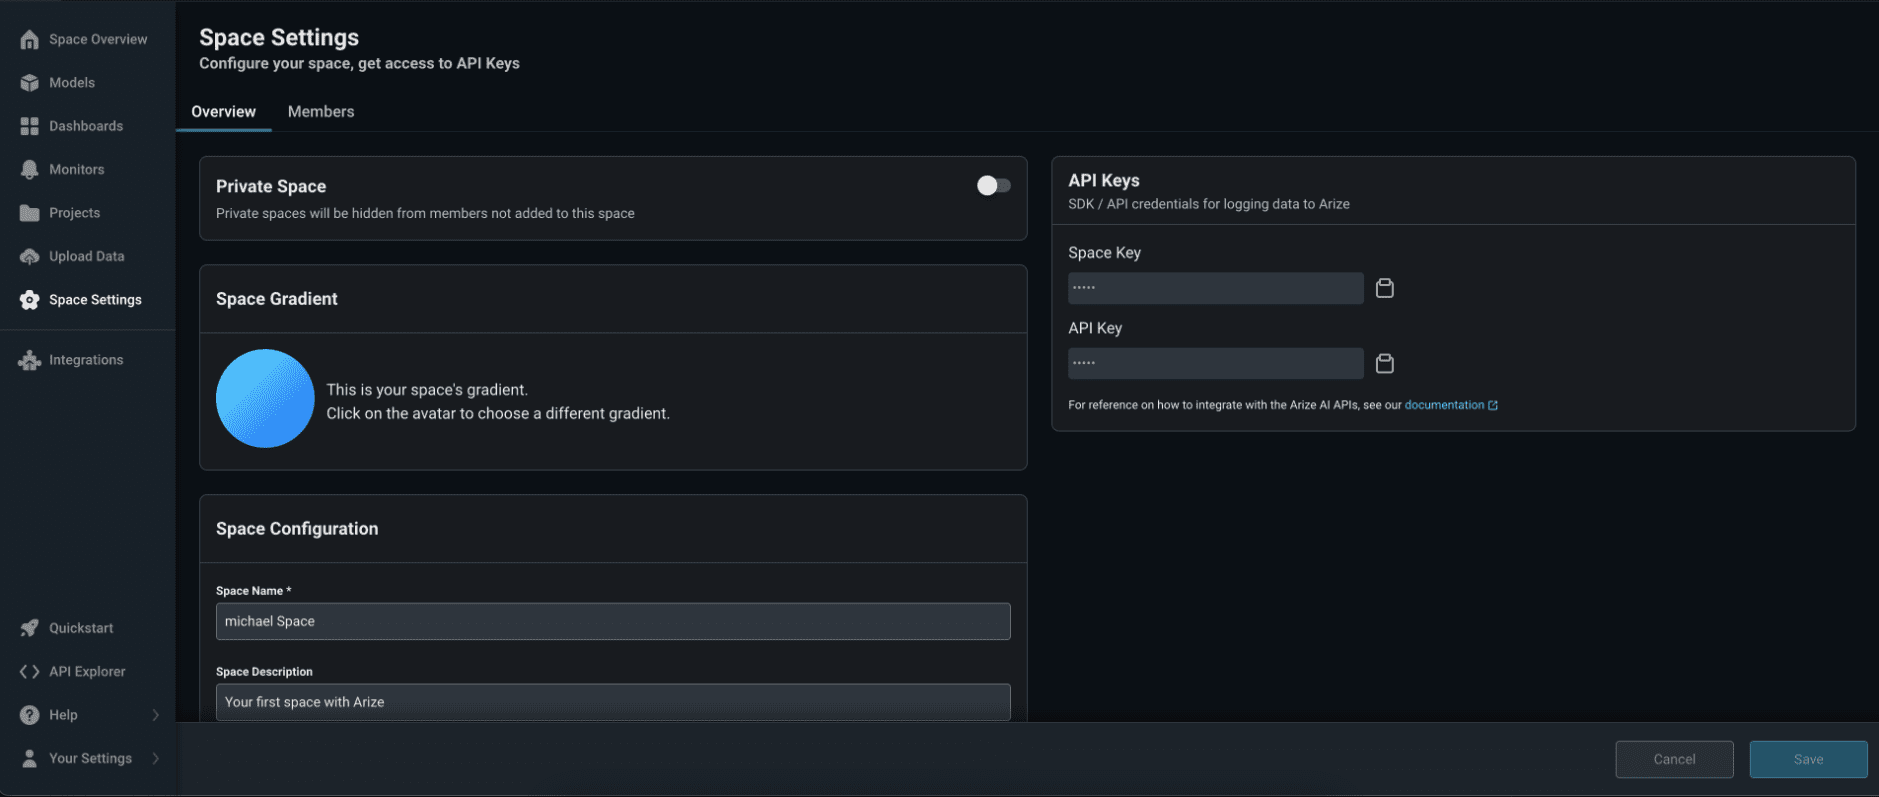Viewport: 1879px width, 797px height.
Task: Click 'Click on the avatar to choose' text
Action: coord(498,413)
